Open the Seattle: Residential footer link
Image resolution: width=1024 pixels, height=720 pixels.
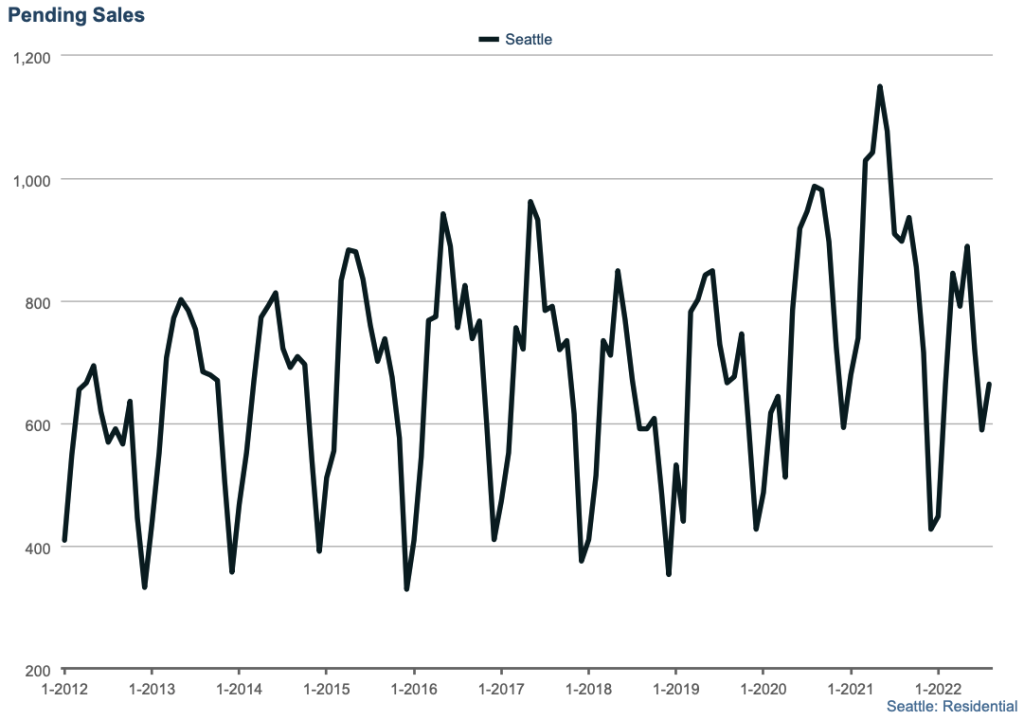click(x=951, y=707)
